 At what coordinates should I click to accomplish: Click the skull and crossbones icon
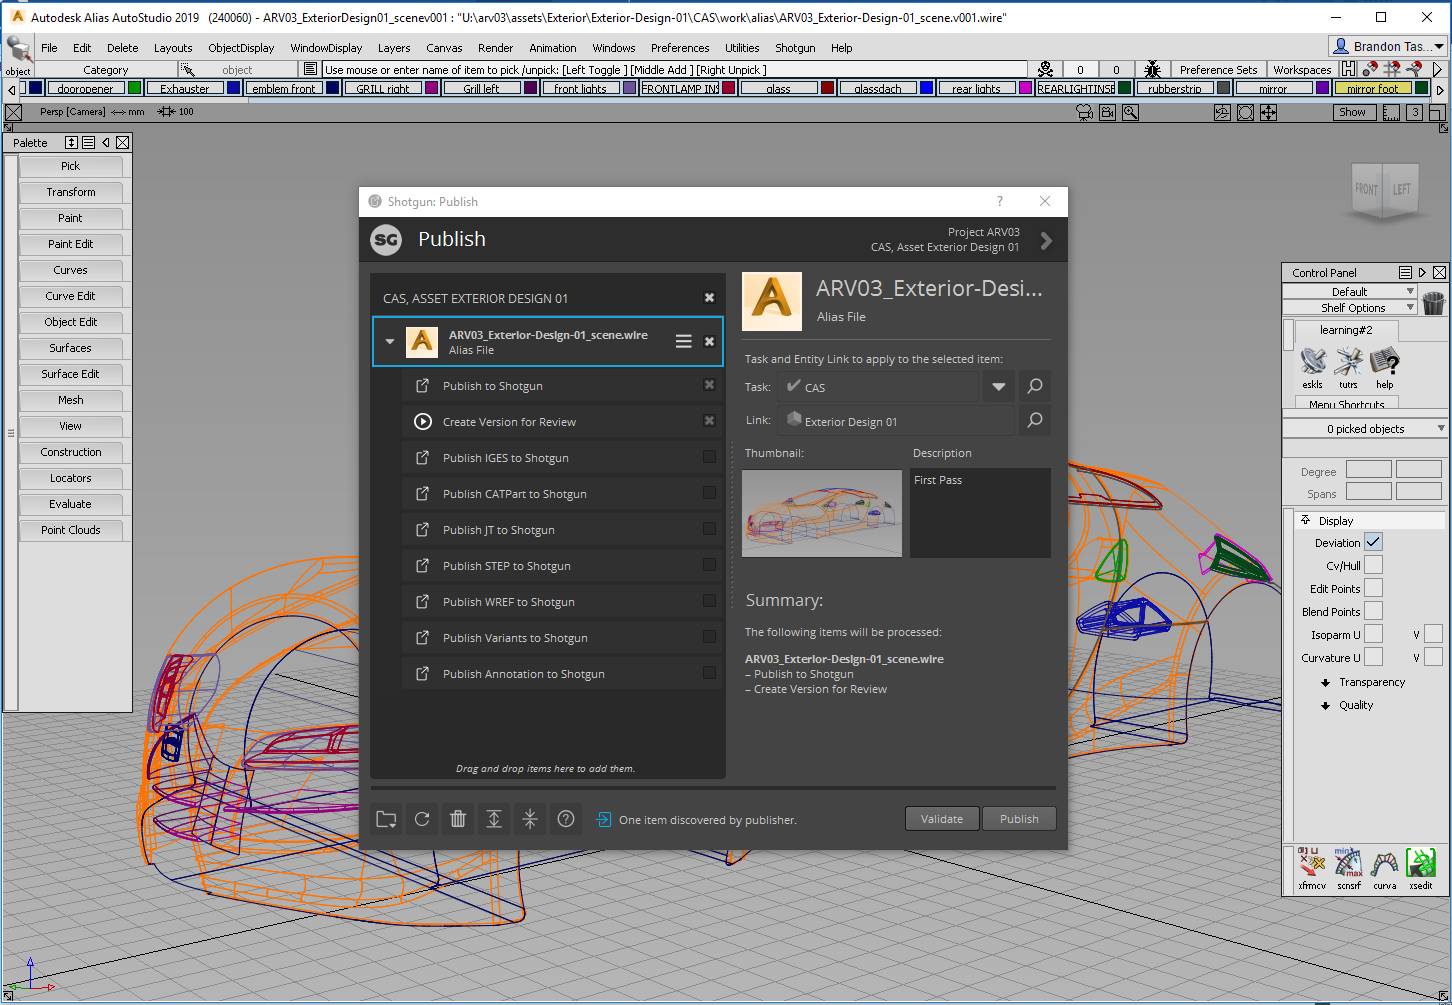pos(1045,69)
